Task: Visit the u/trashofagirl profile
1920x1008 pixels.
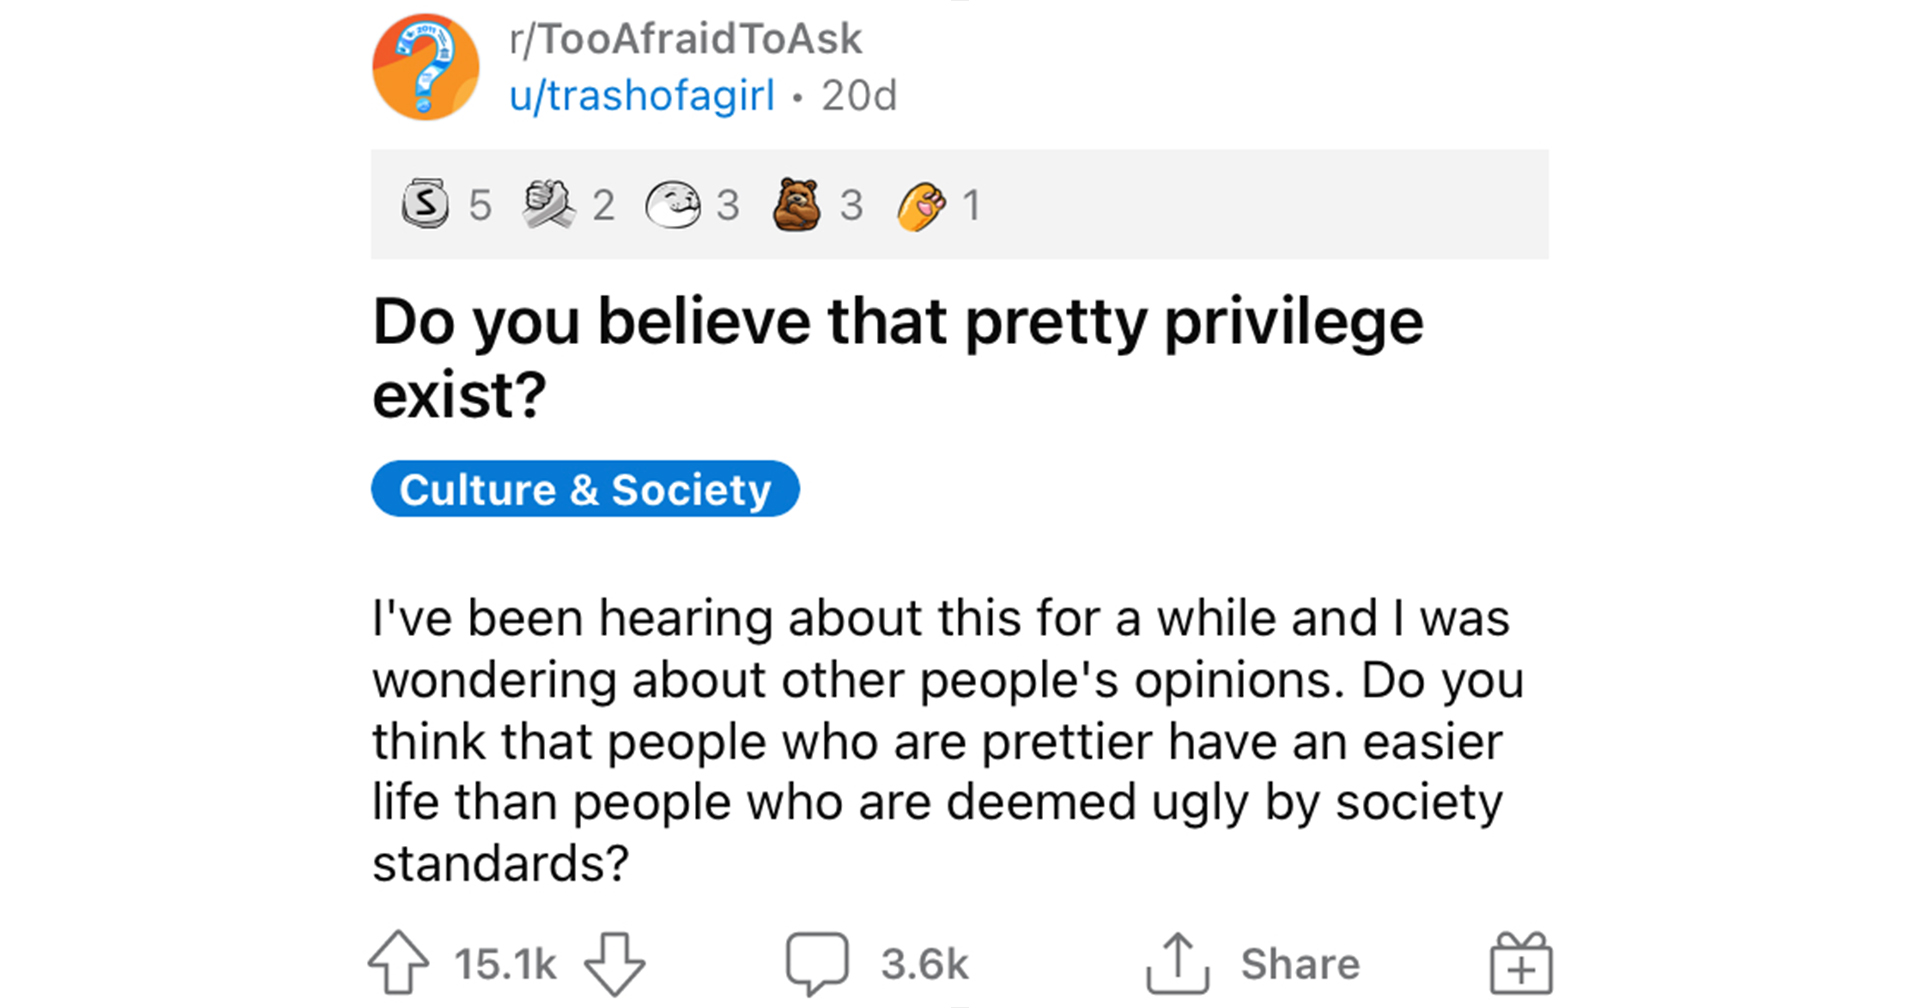Action: point(642,96)
